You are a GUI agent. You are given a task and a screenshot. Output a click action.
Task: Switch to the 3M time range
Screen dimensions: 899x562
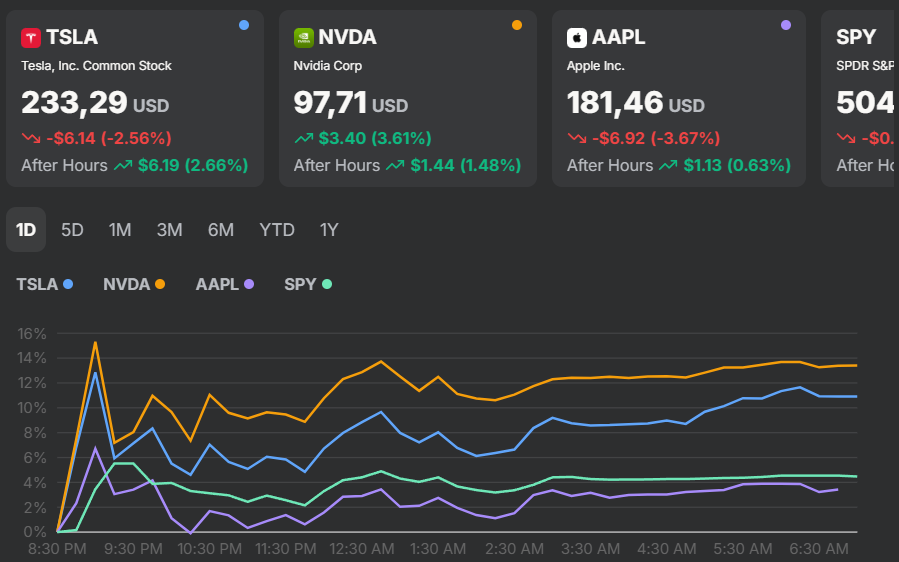coord(169,230)
